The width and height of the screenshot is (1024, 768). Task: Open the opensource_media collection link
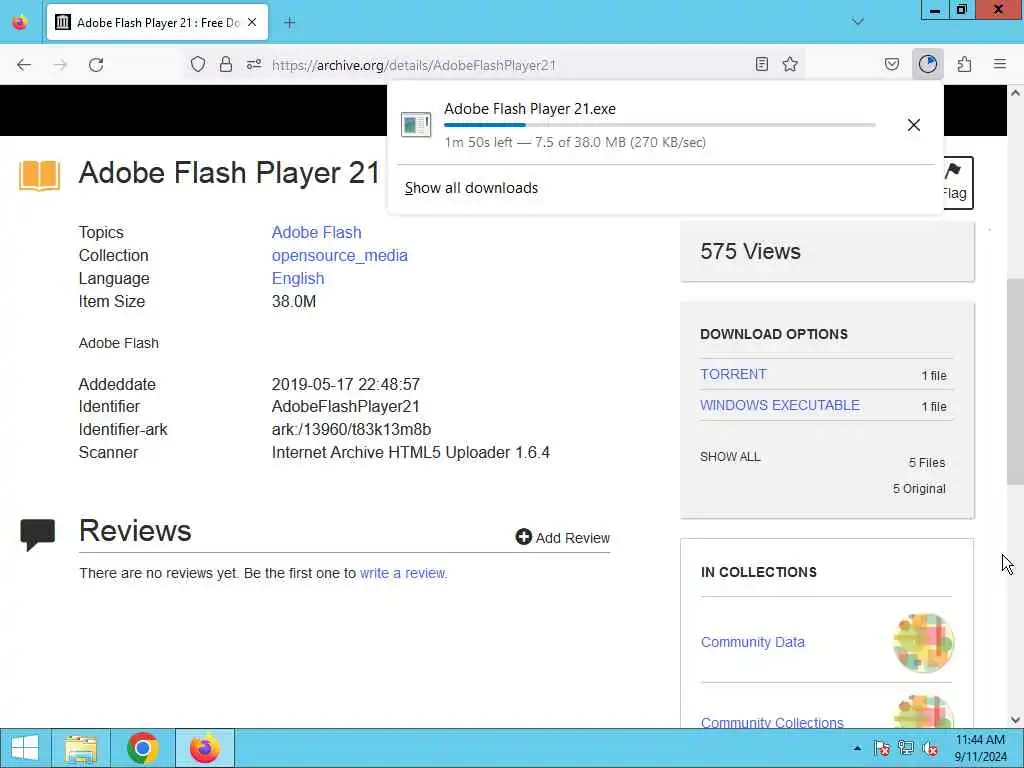(x=340, y=255)
